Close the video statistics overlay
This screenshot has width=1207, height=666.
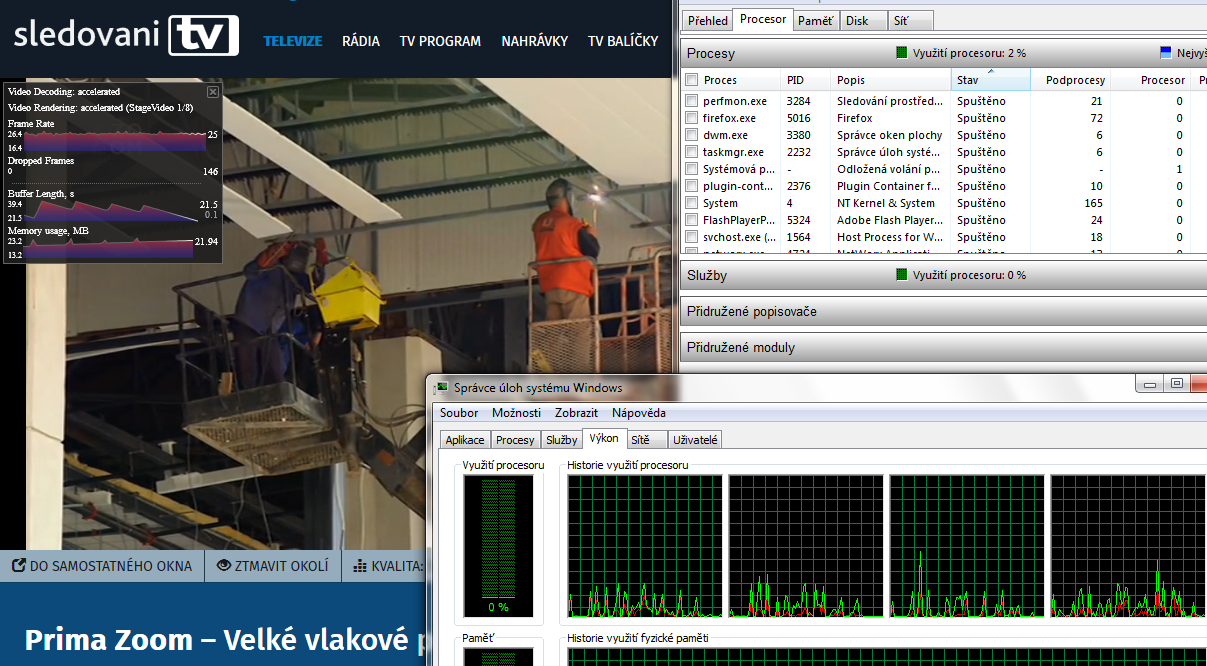click(x=212, y=92)
